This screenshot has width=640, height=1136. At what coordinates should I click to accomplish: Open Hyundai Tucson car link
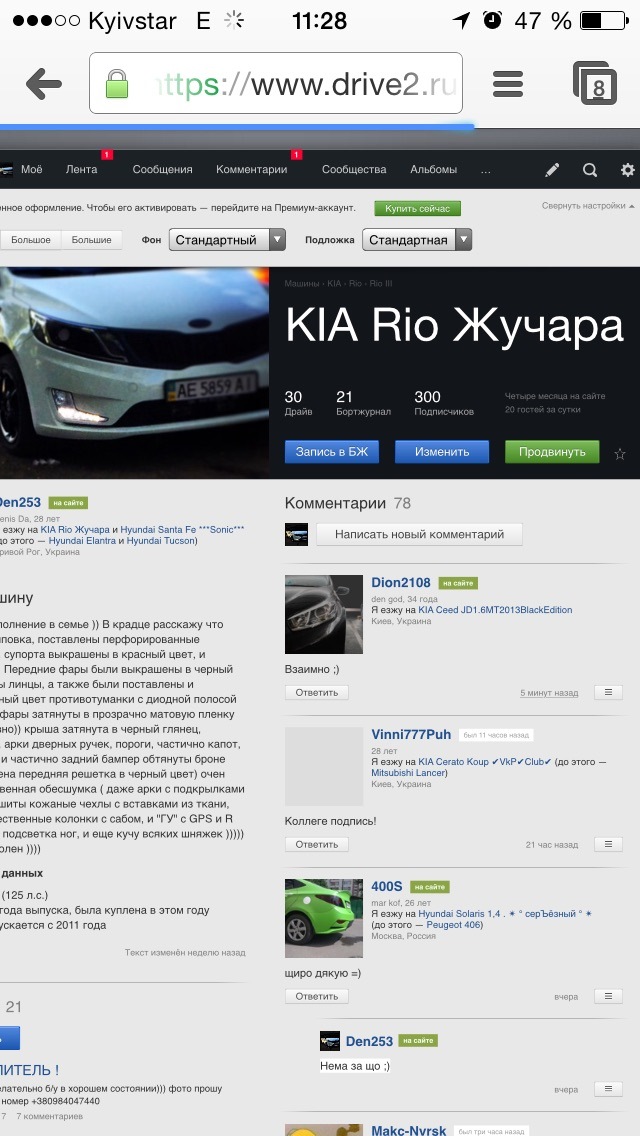click(160, 540)
